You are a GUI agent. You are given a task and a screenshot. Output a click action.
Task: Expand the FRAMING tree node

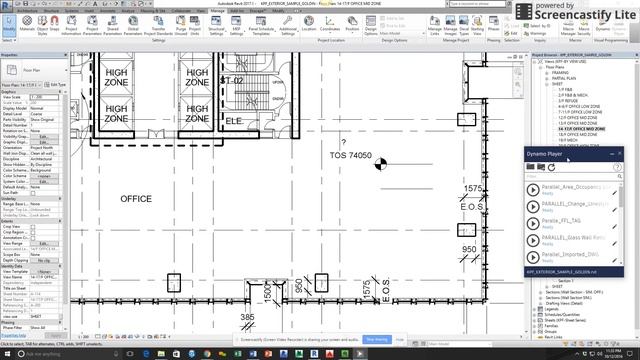(547, 73)
